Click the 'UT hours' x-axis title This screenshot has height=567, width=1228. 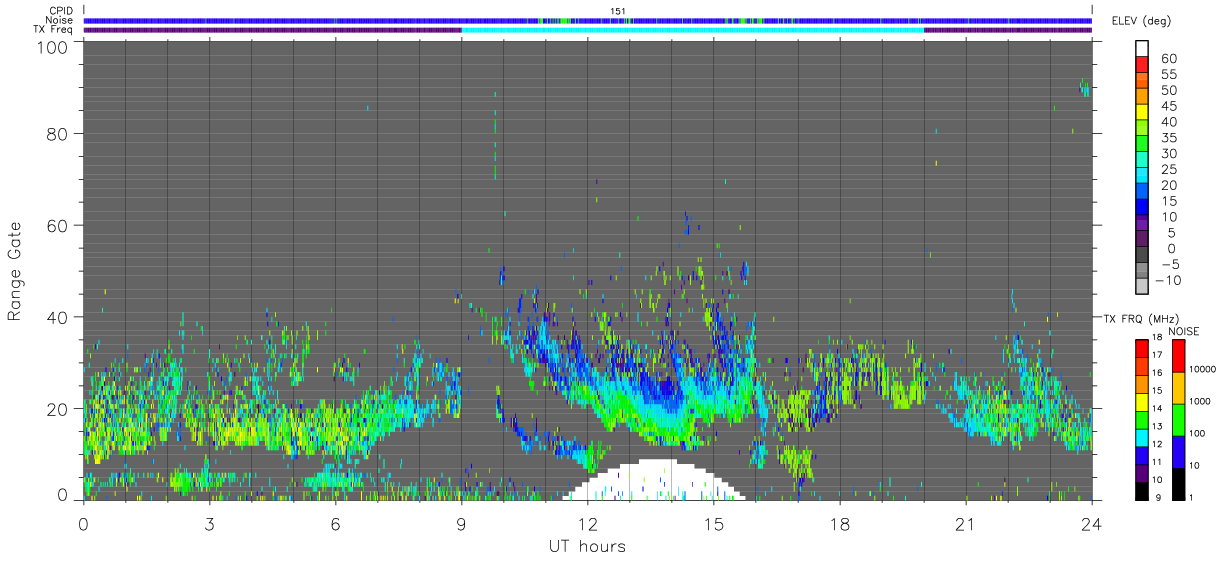[586, 546]
